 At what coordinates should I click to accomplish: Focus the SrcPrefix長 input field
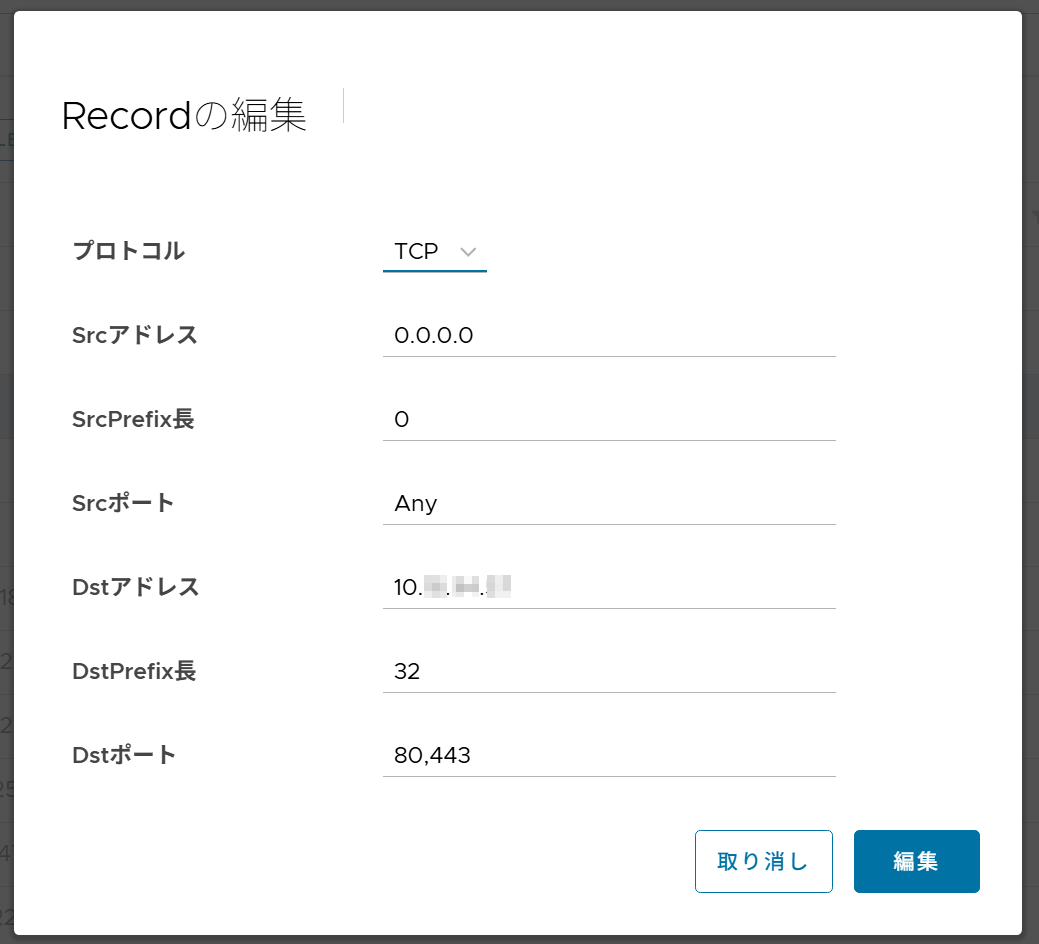click(608, 420)
